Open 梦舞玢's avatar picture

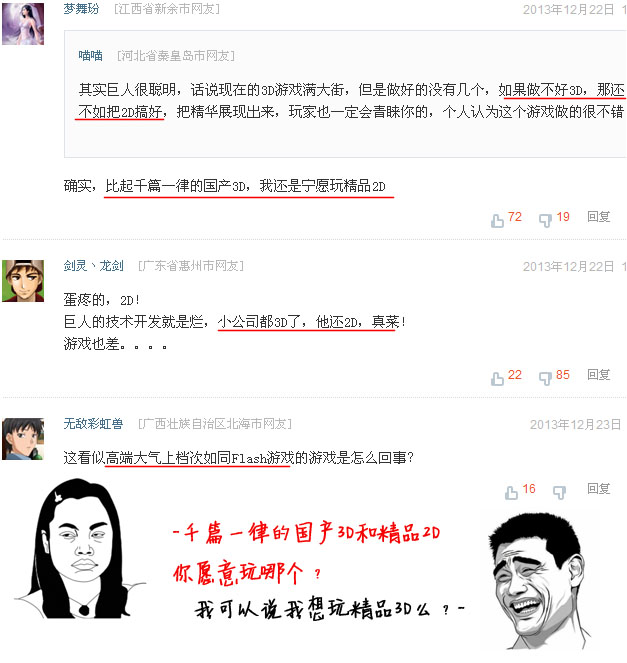(23, 24)
